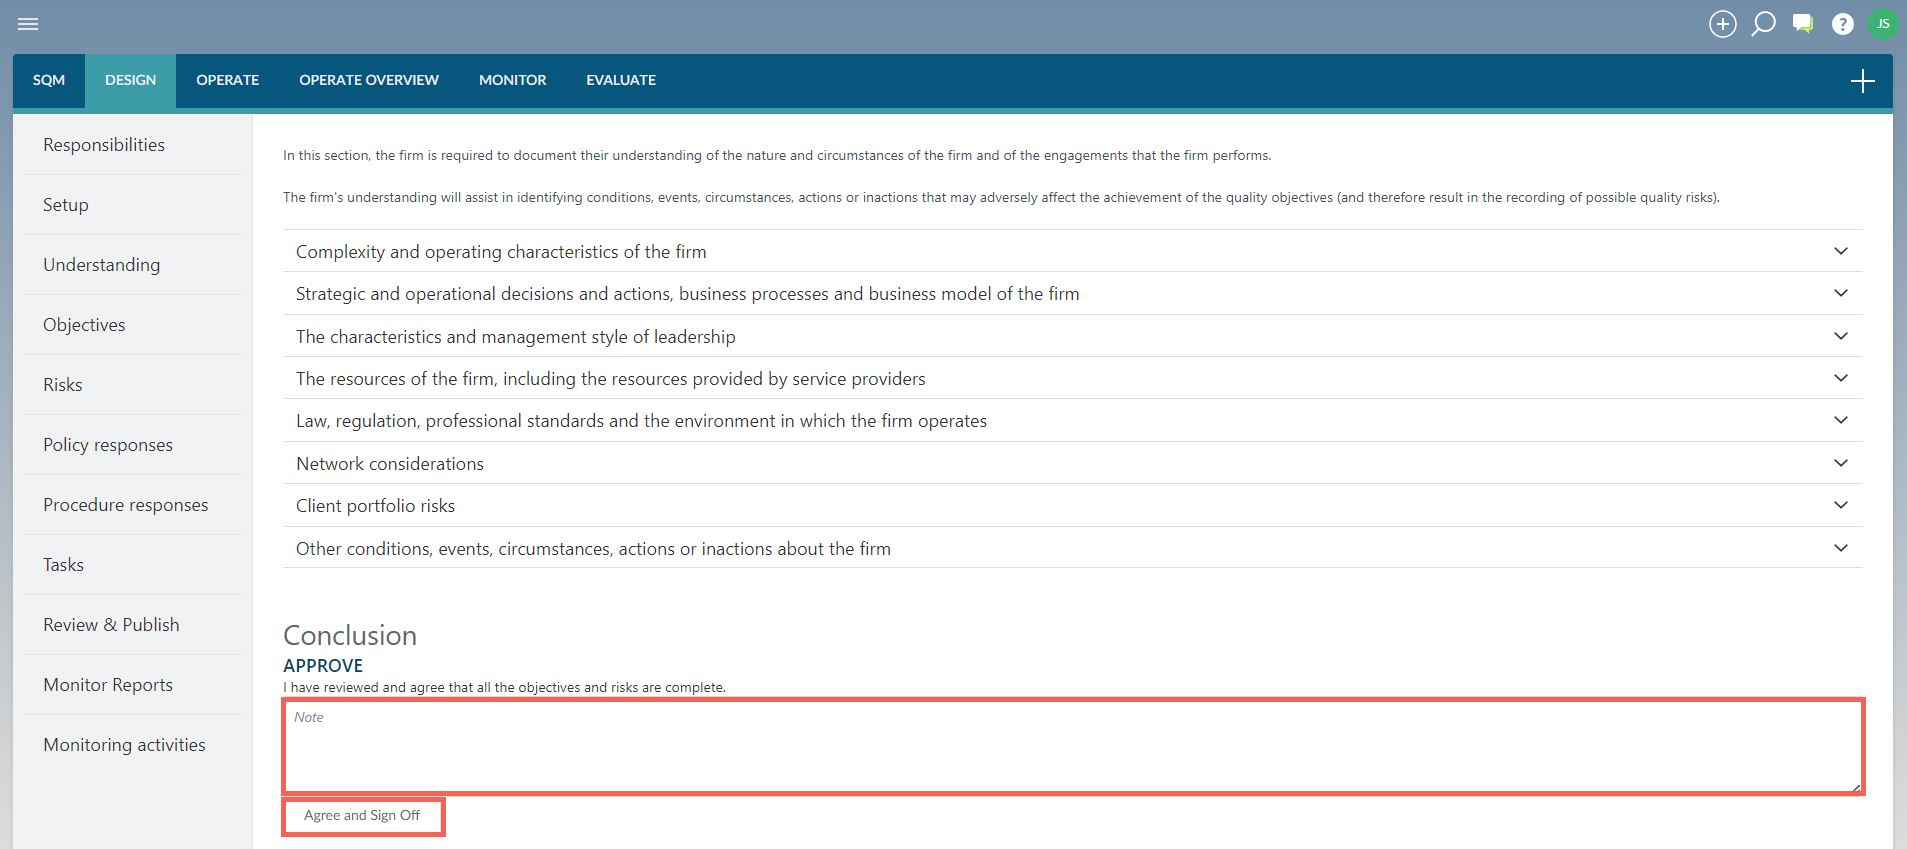Go to Understanding in the sidebar
The image size is (1907, 849).
point(133,265)
